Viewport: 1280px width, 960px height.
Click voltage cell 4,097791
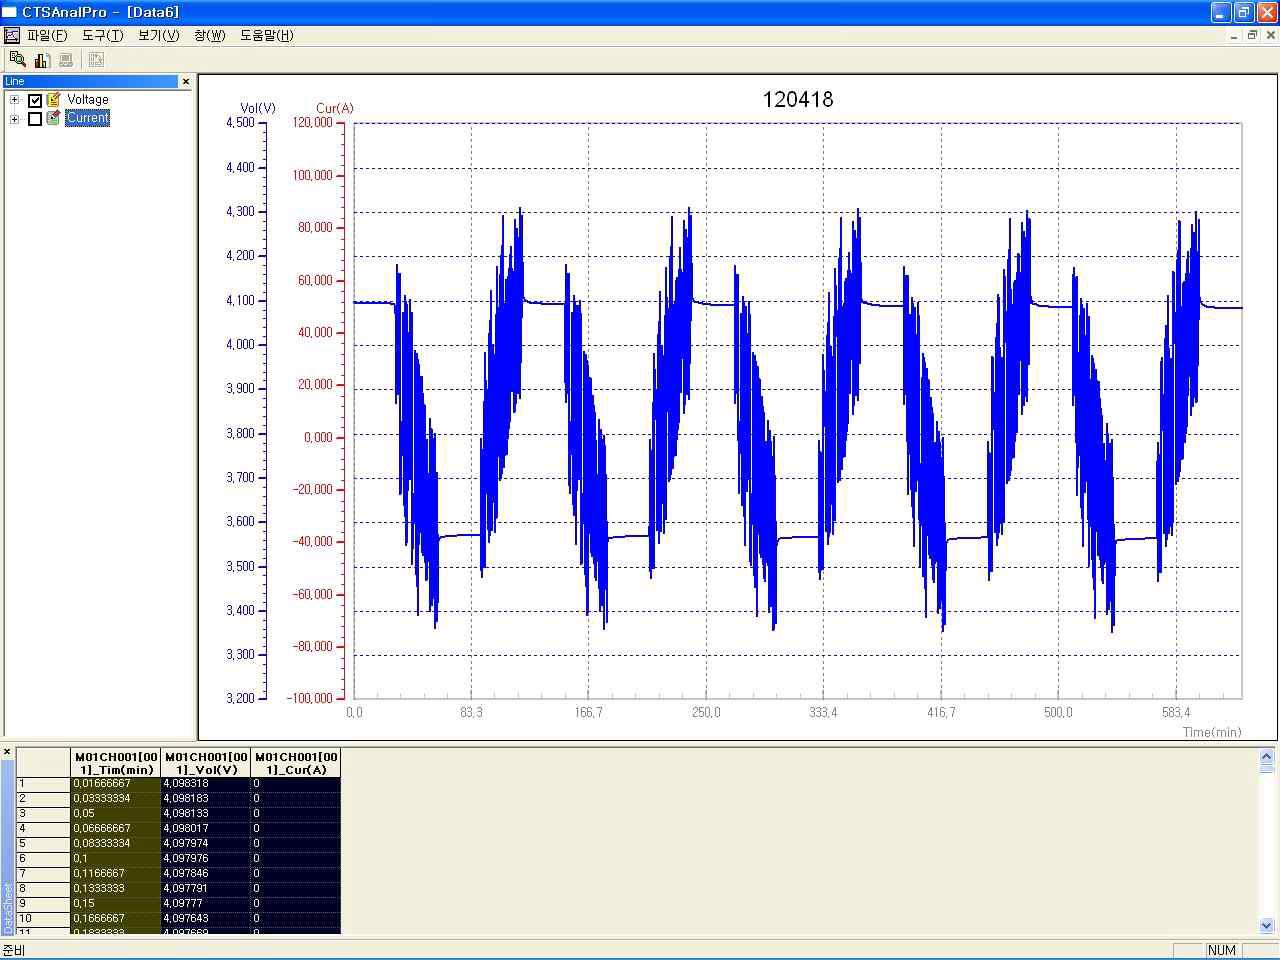[206, 889]
